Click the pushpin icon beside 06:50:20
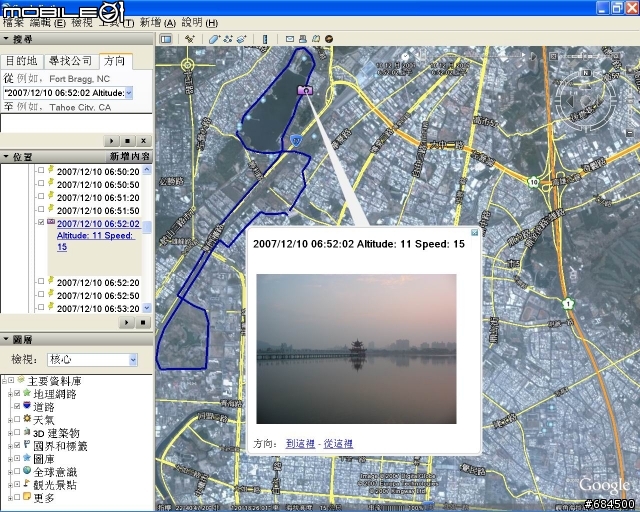 point(51,169)
